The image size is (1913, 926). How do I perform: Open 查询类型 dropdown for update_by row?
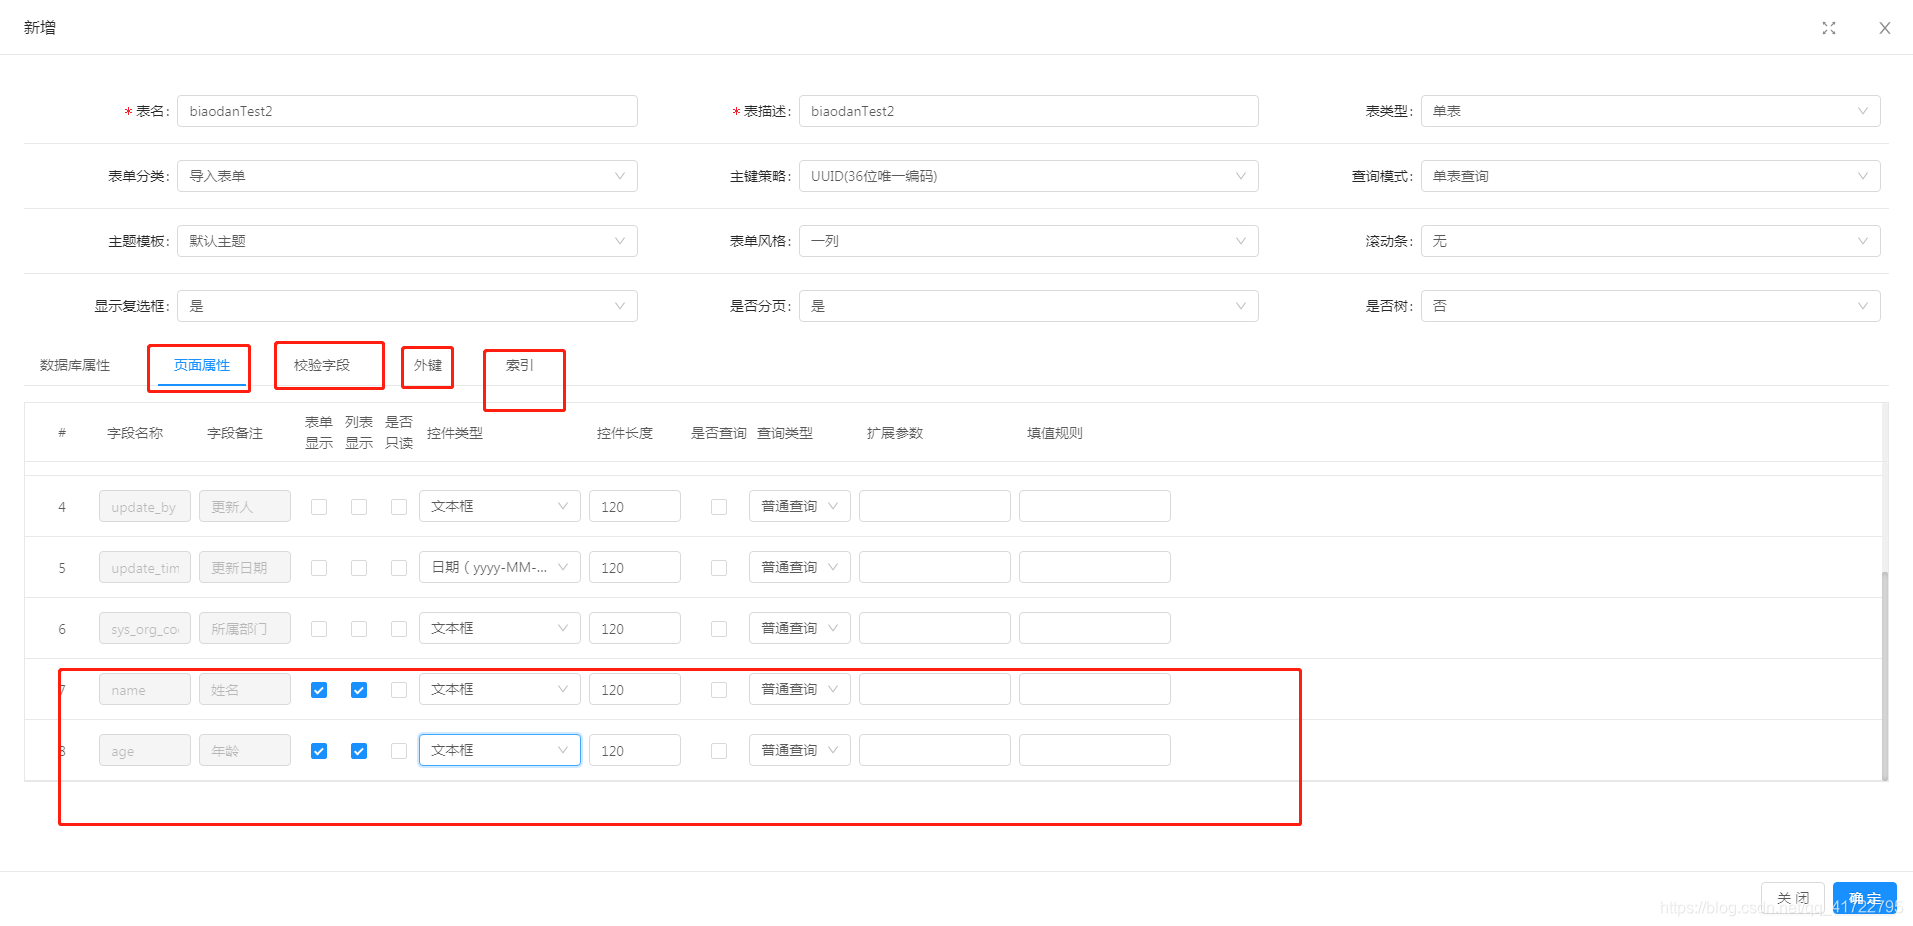coord(800,506)
